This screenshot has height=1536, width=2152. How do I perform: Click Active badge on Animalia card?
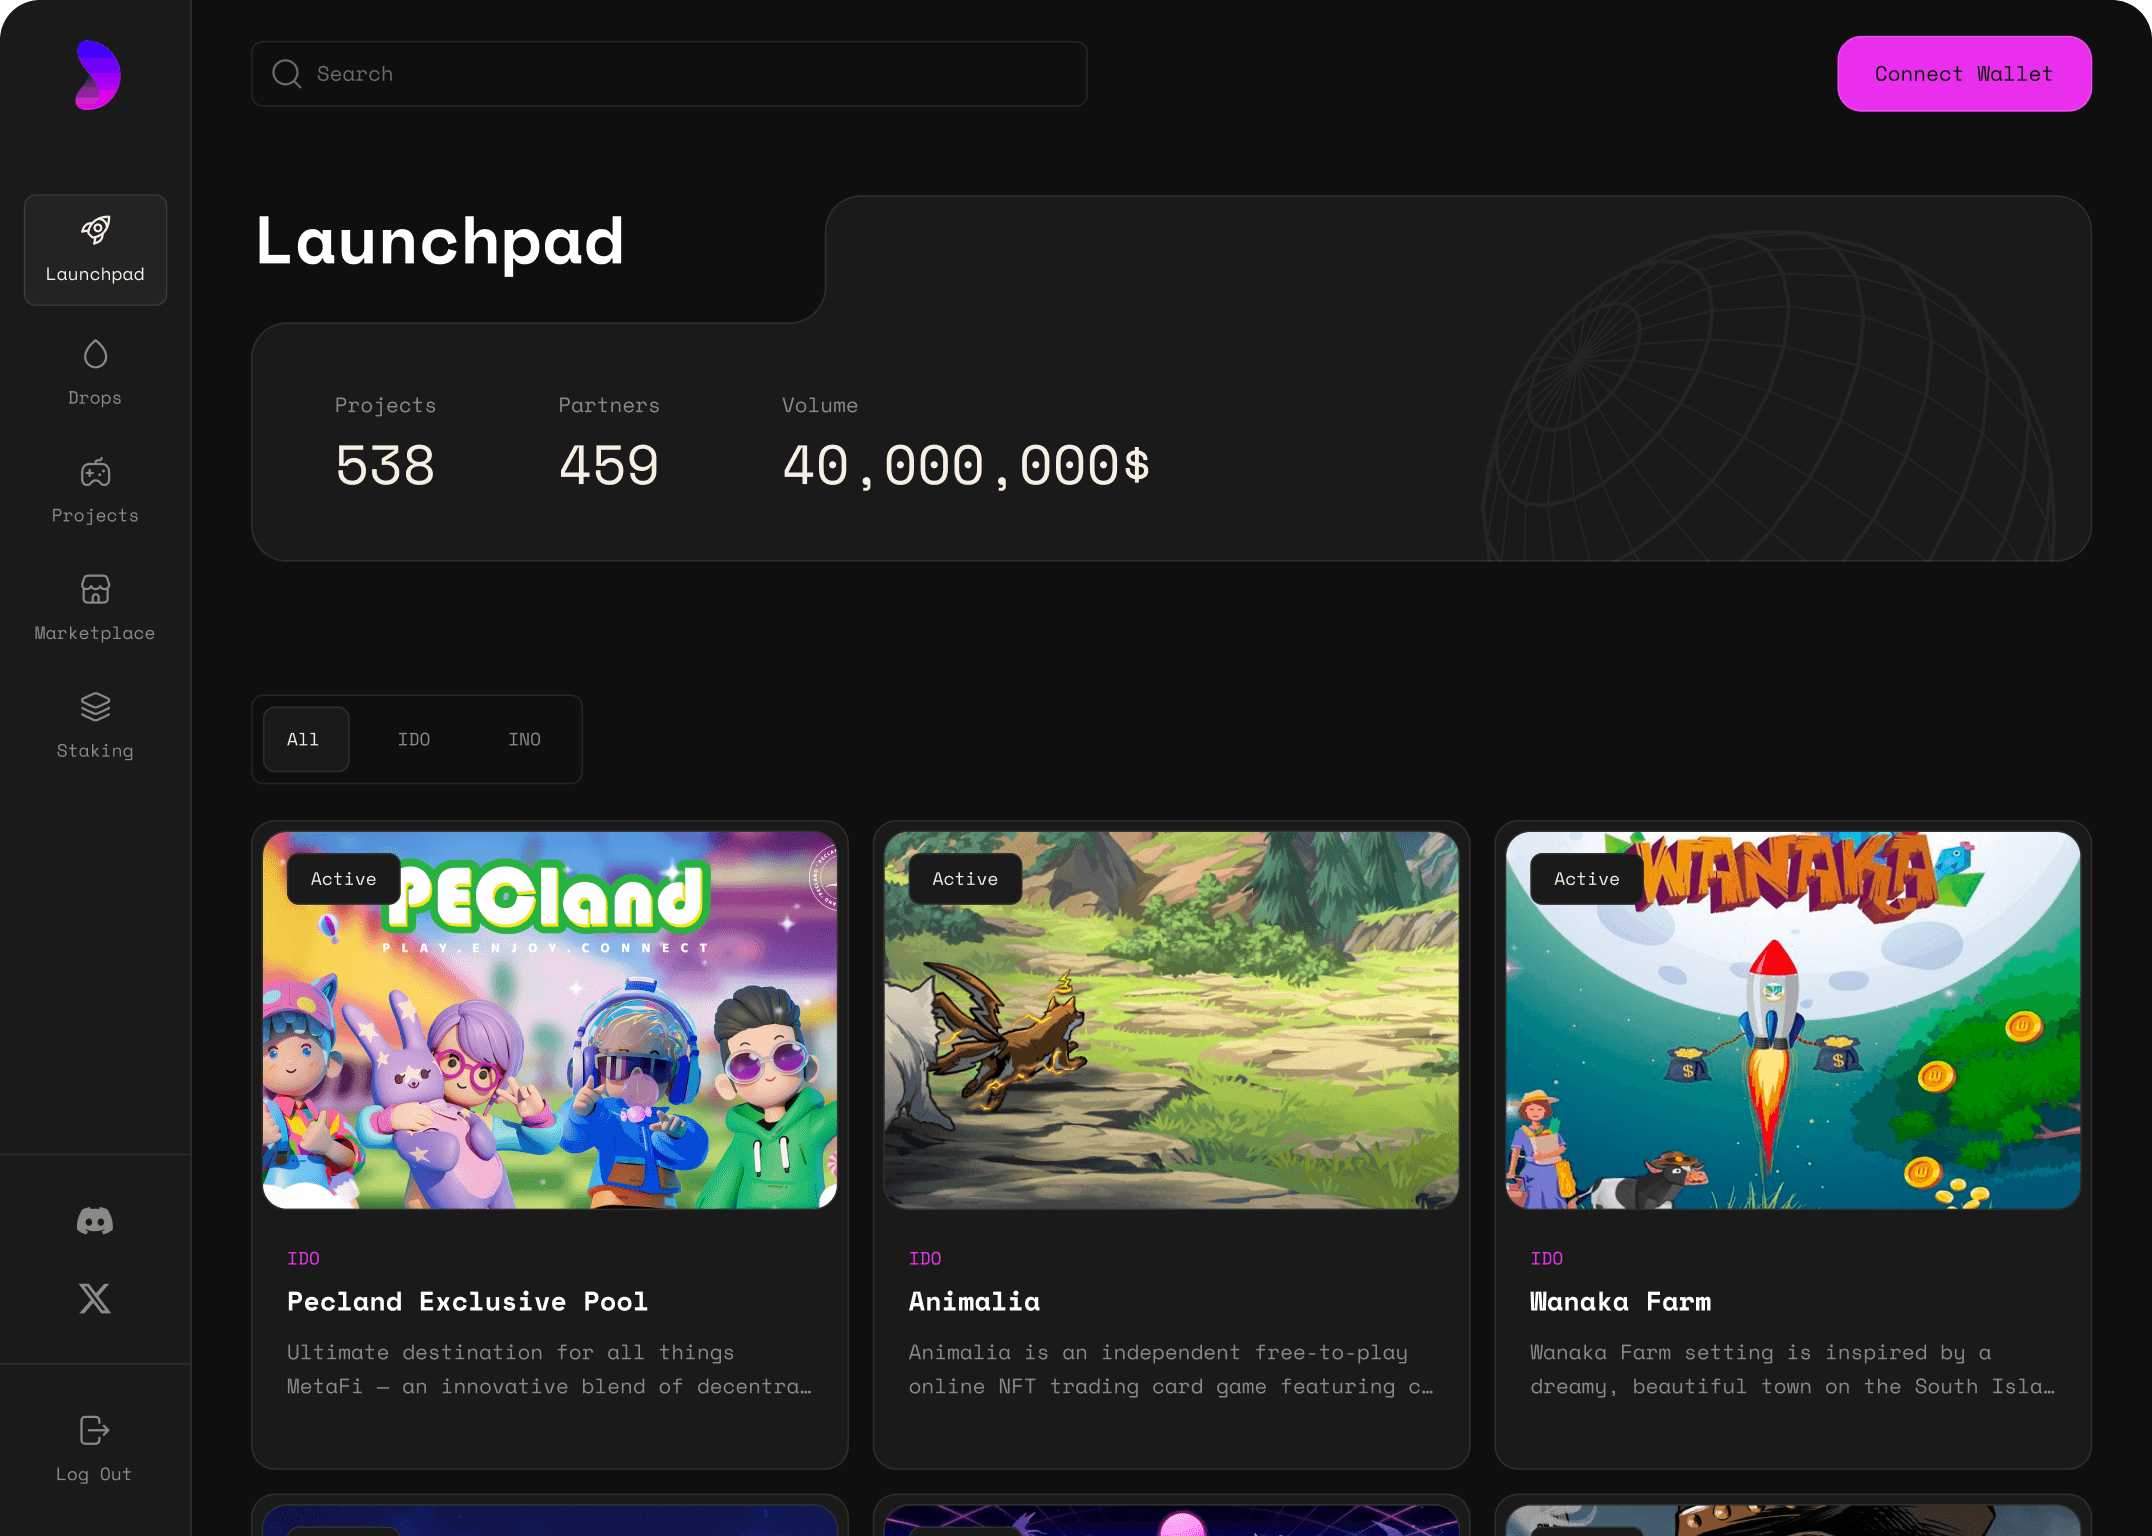coord(965,879)
